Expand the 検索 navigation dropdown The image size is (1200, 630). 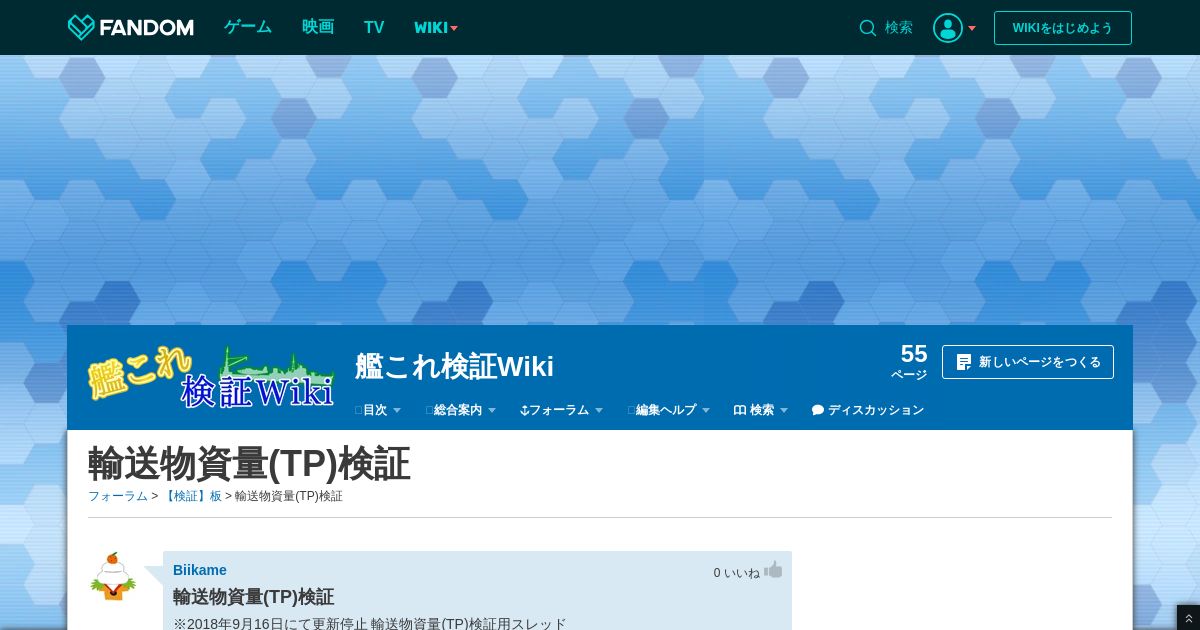coord(761,410)
